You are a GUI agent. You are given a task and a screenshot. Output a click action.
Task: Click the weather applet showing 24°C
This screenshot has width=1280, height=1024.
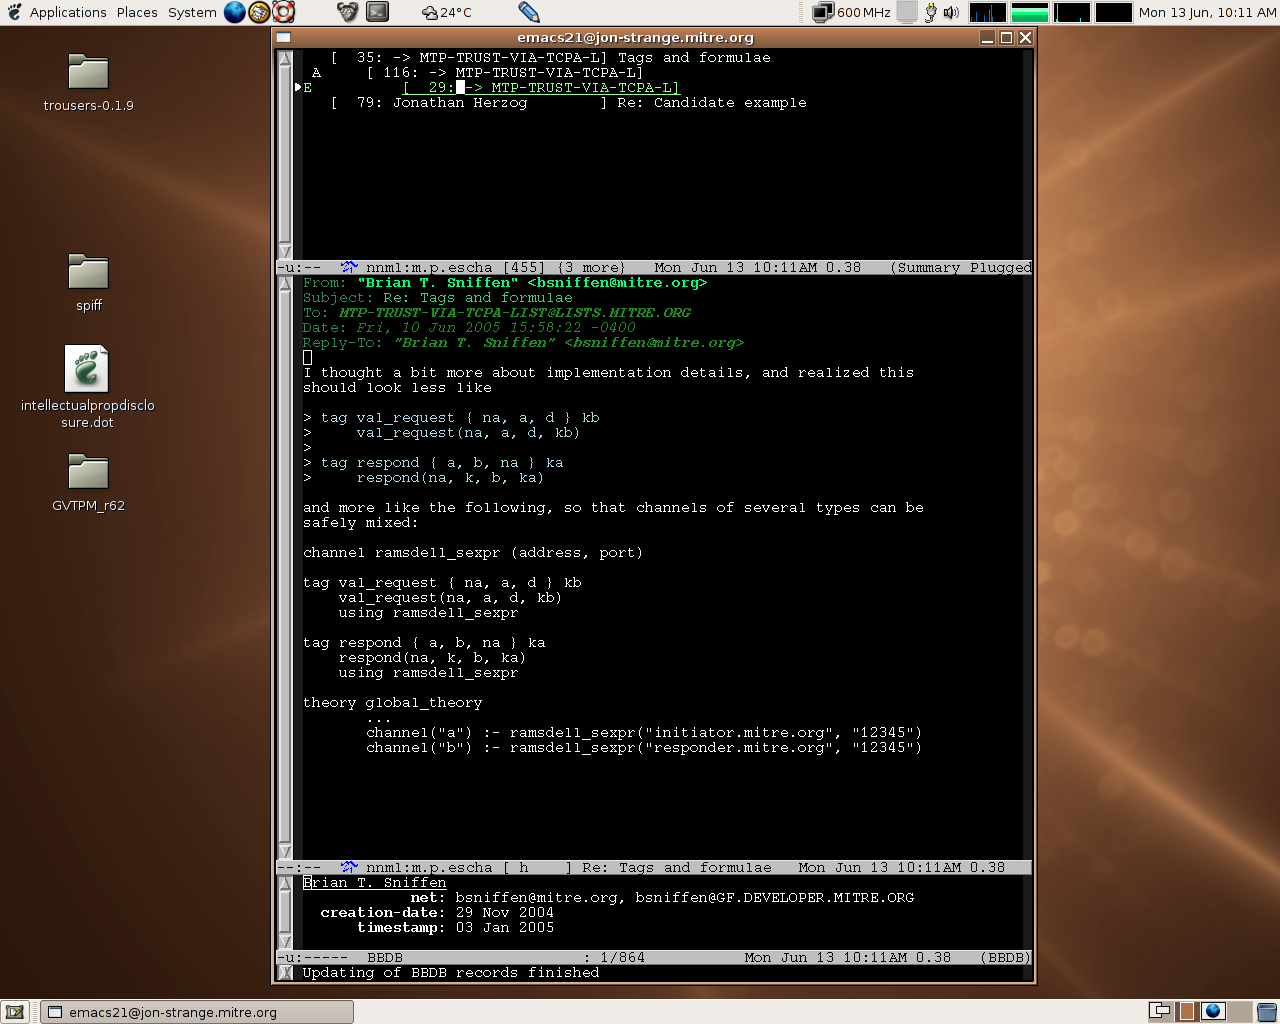tap(446, 12)
